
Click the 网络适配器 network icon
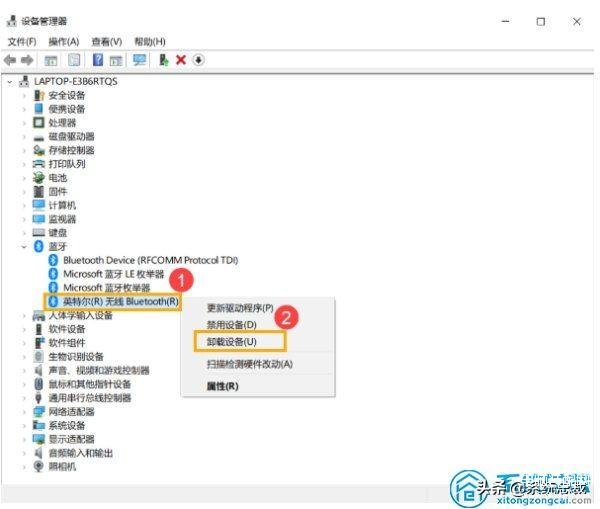[x=39, y=412]
